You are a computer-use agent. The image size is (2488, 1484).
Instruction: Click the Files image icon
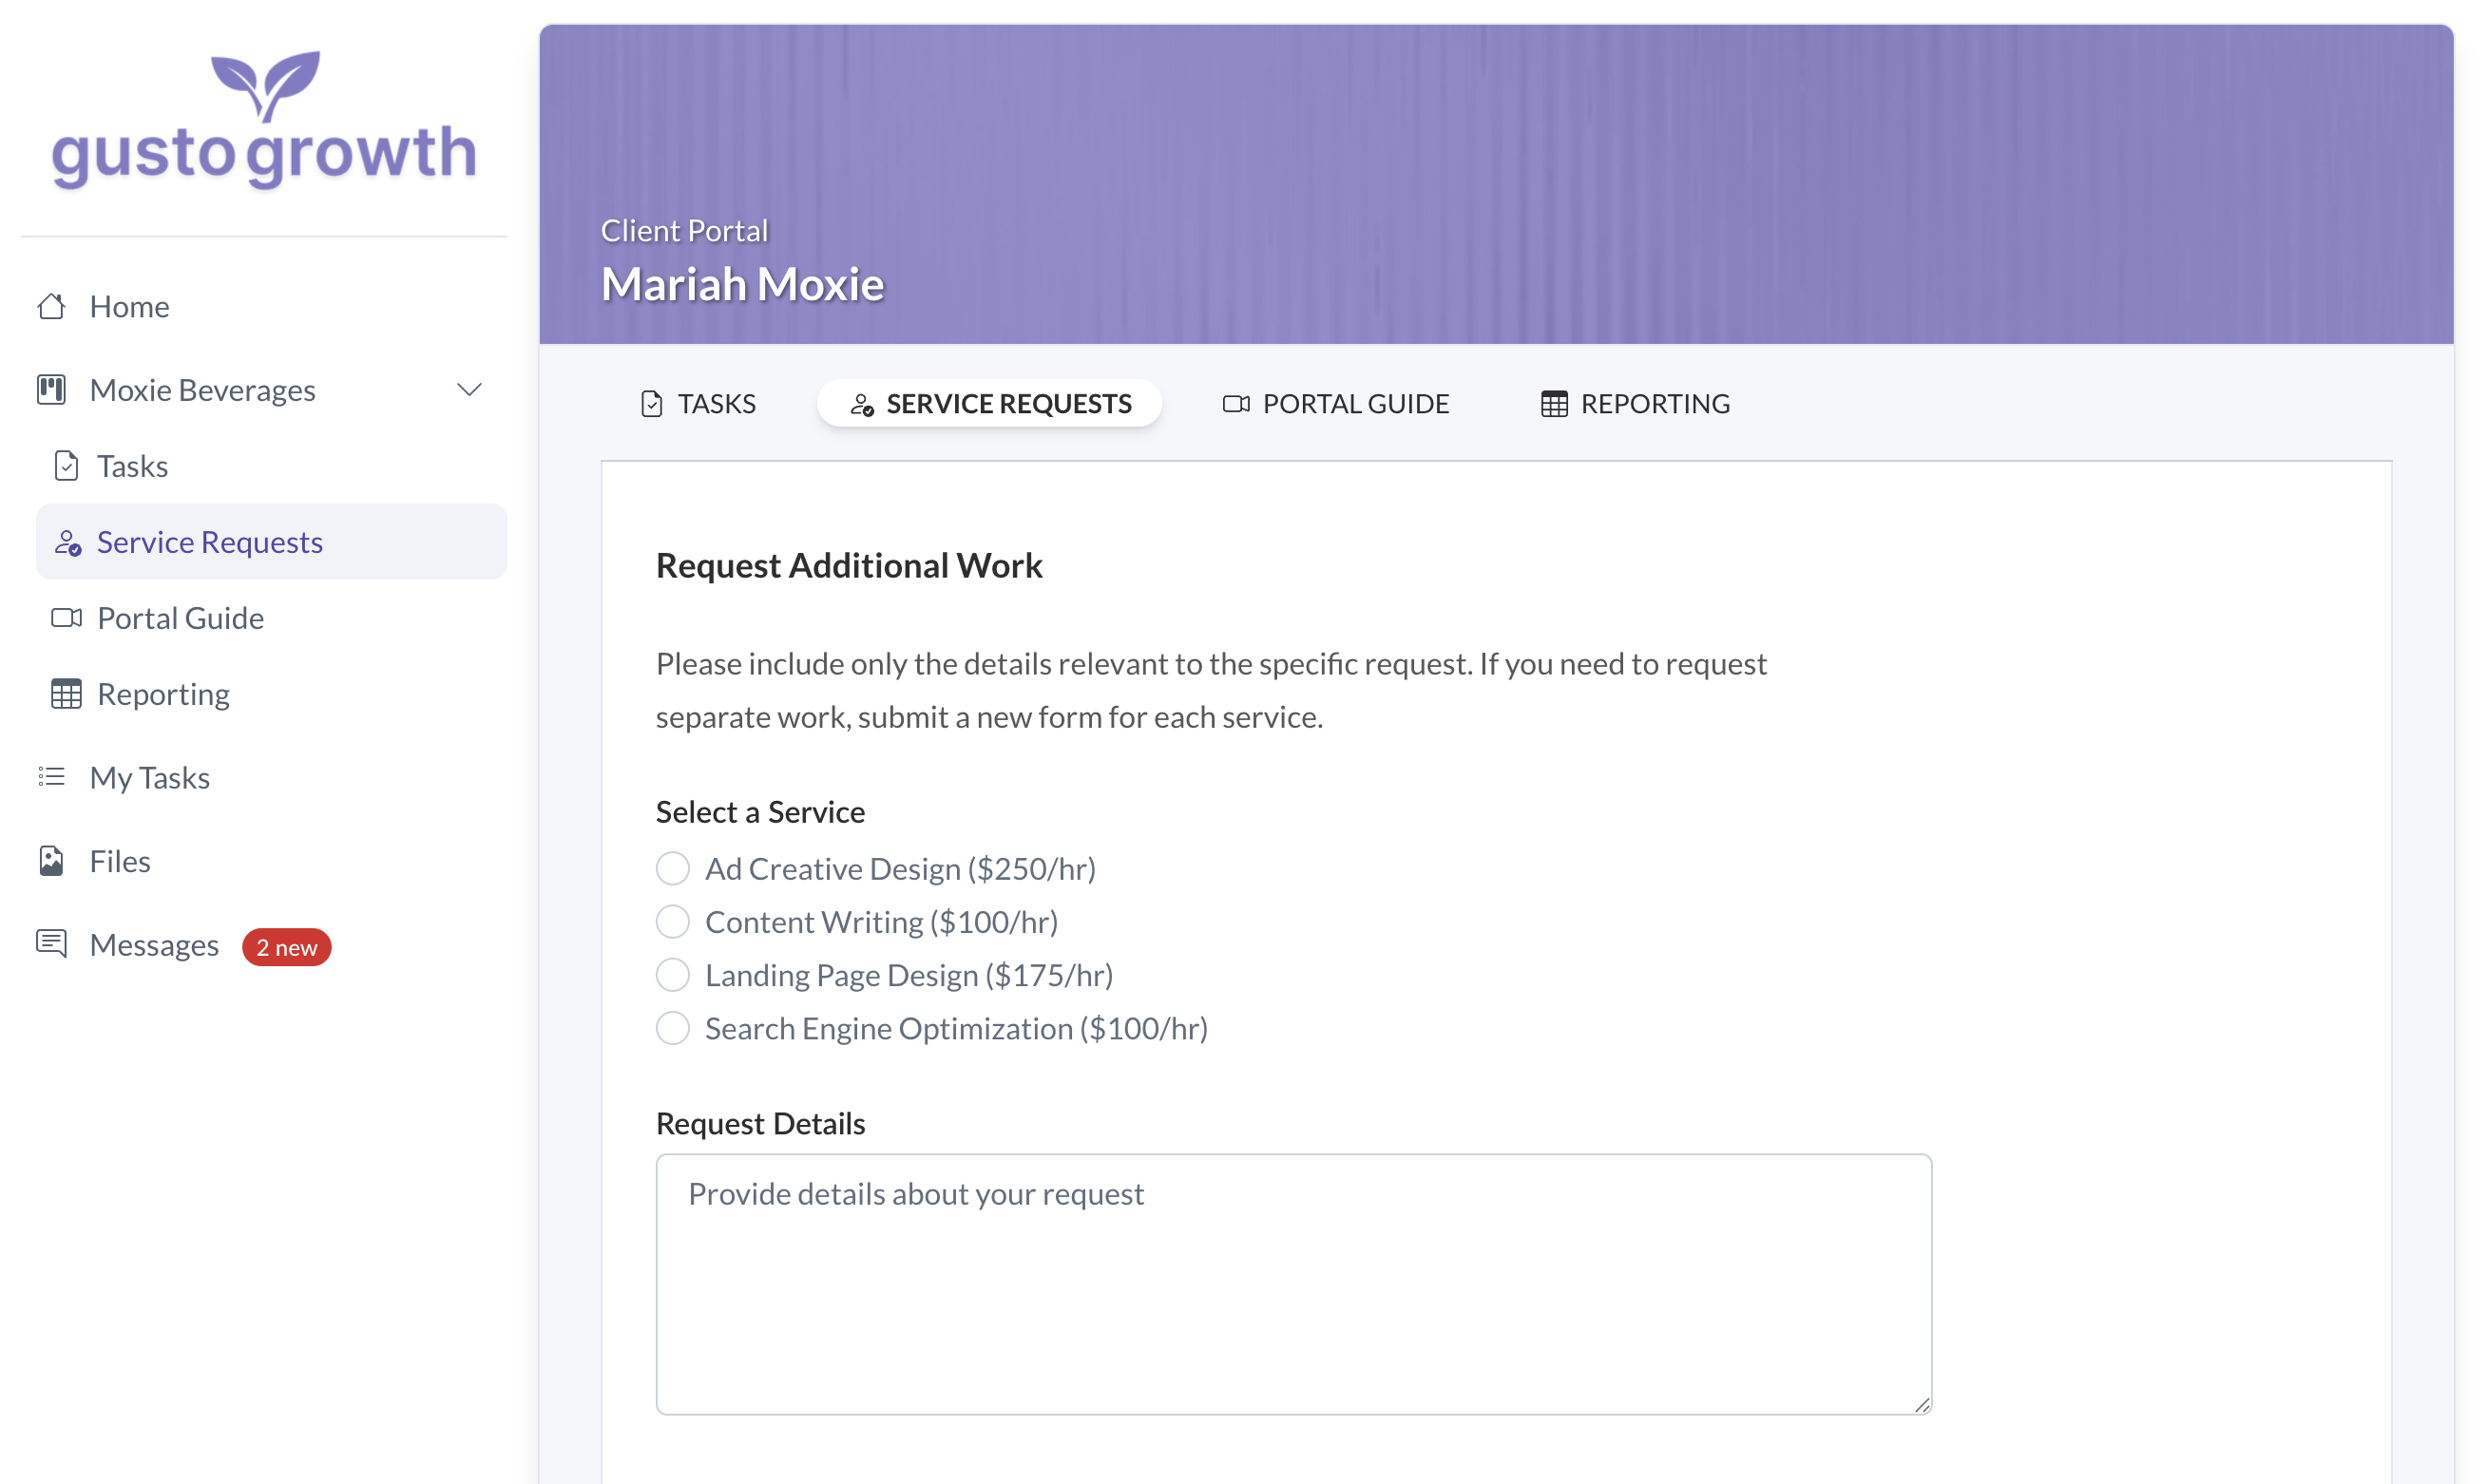(x=52, y=861)
